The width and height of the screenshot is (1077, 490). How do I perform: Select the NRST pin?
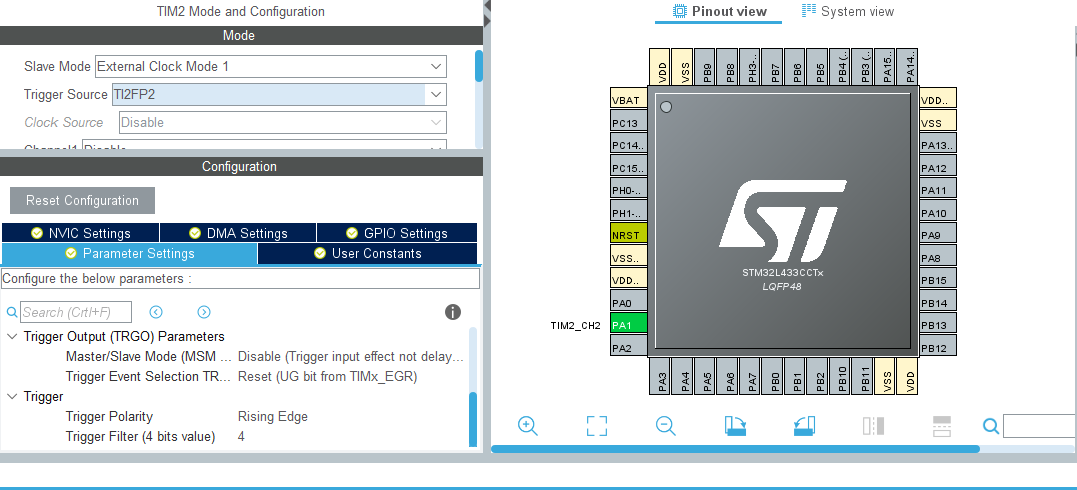[628, 235]
